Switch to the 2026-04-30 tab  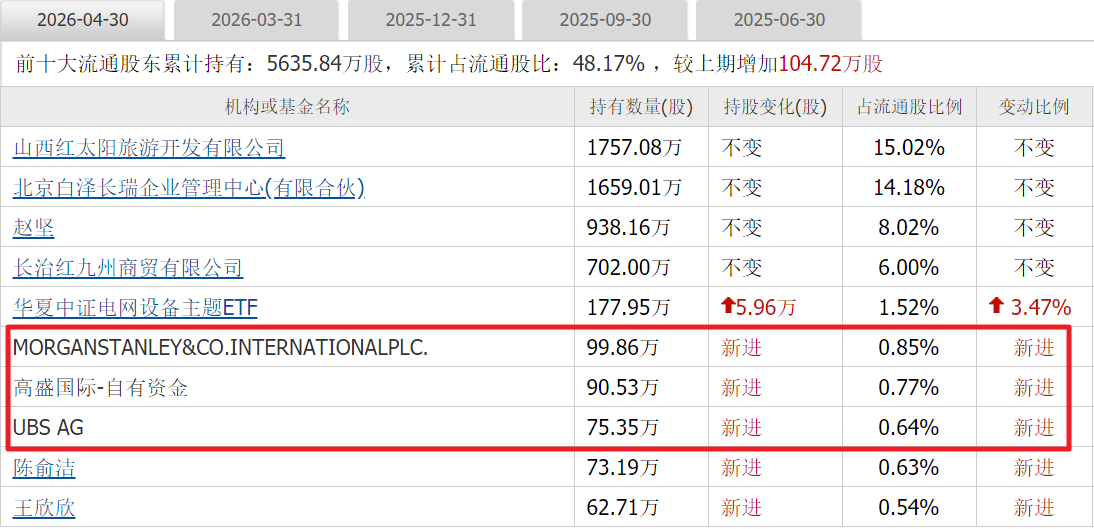(x=82, y=20)
